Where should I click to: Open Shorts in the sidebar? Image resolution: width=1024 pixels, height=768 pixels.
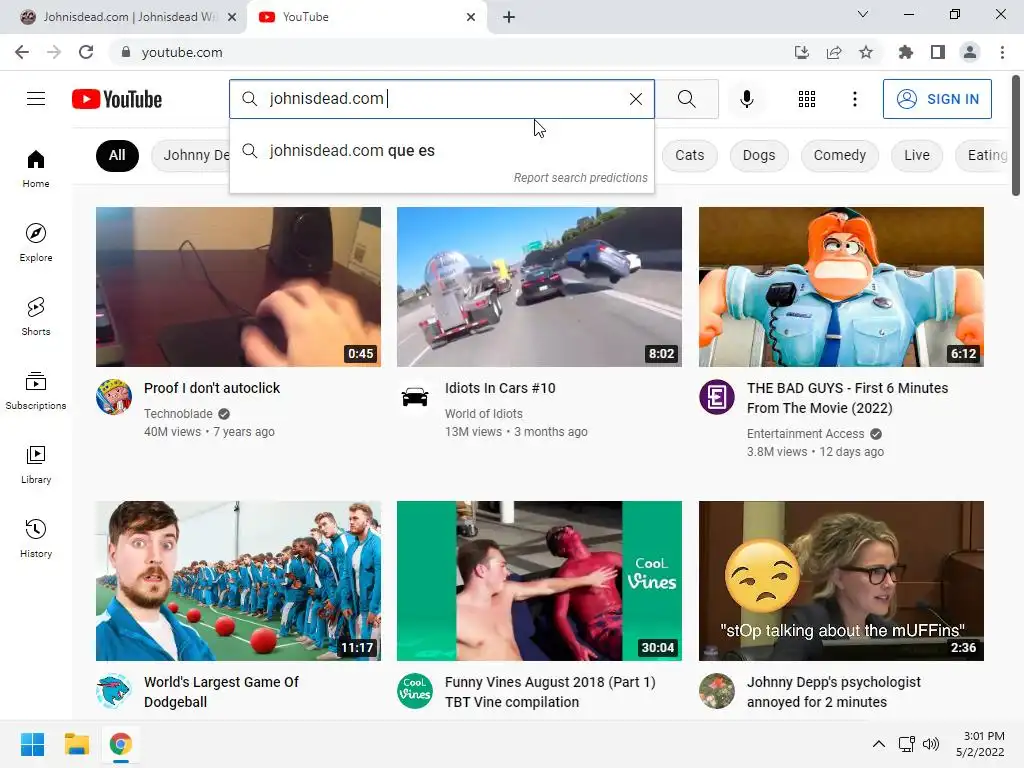point(36,317)
